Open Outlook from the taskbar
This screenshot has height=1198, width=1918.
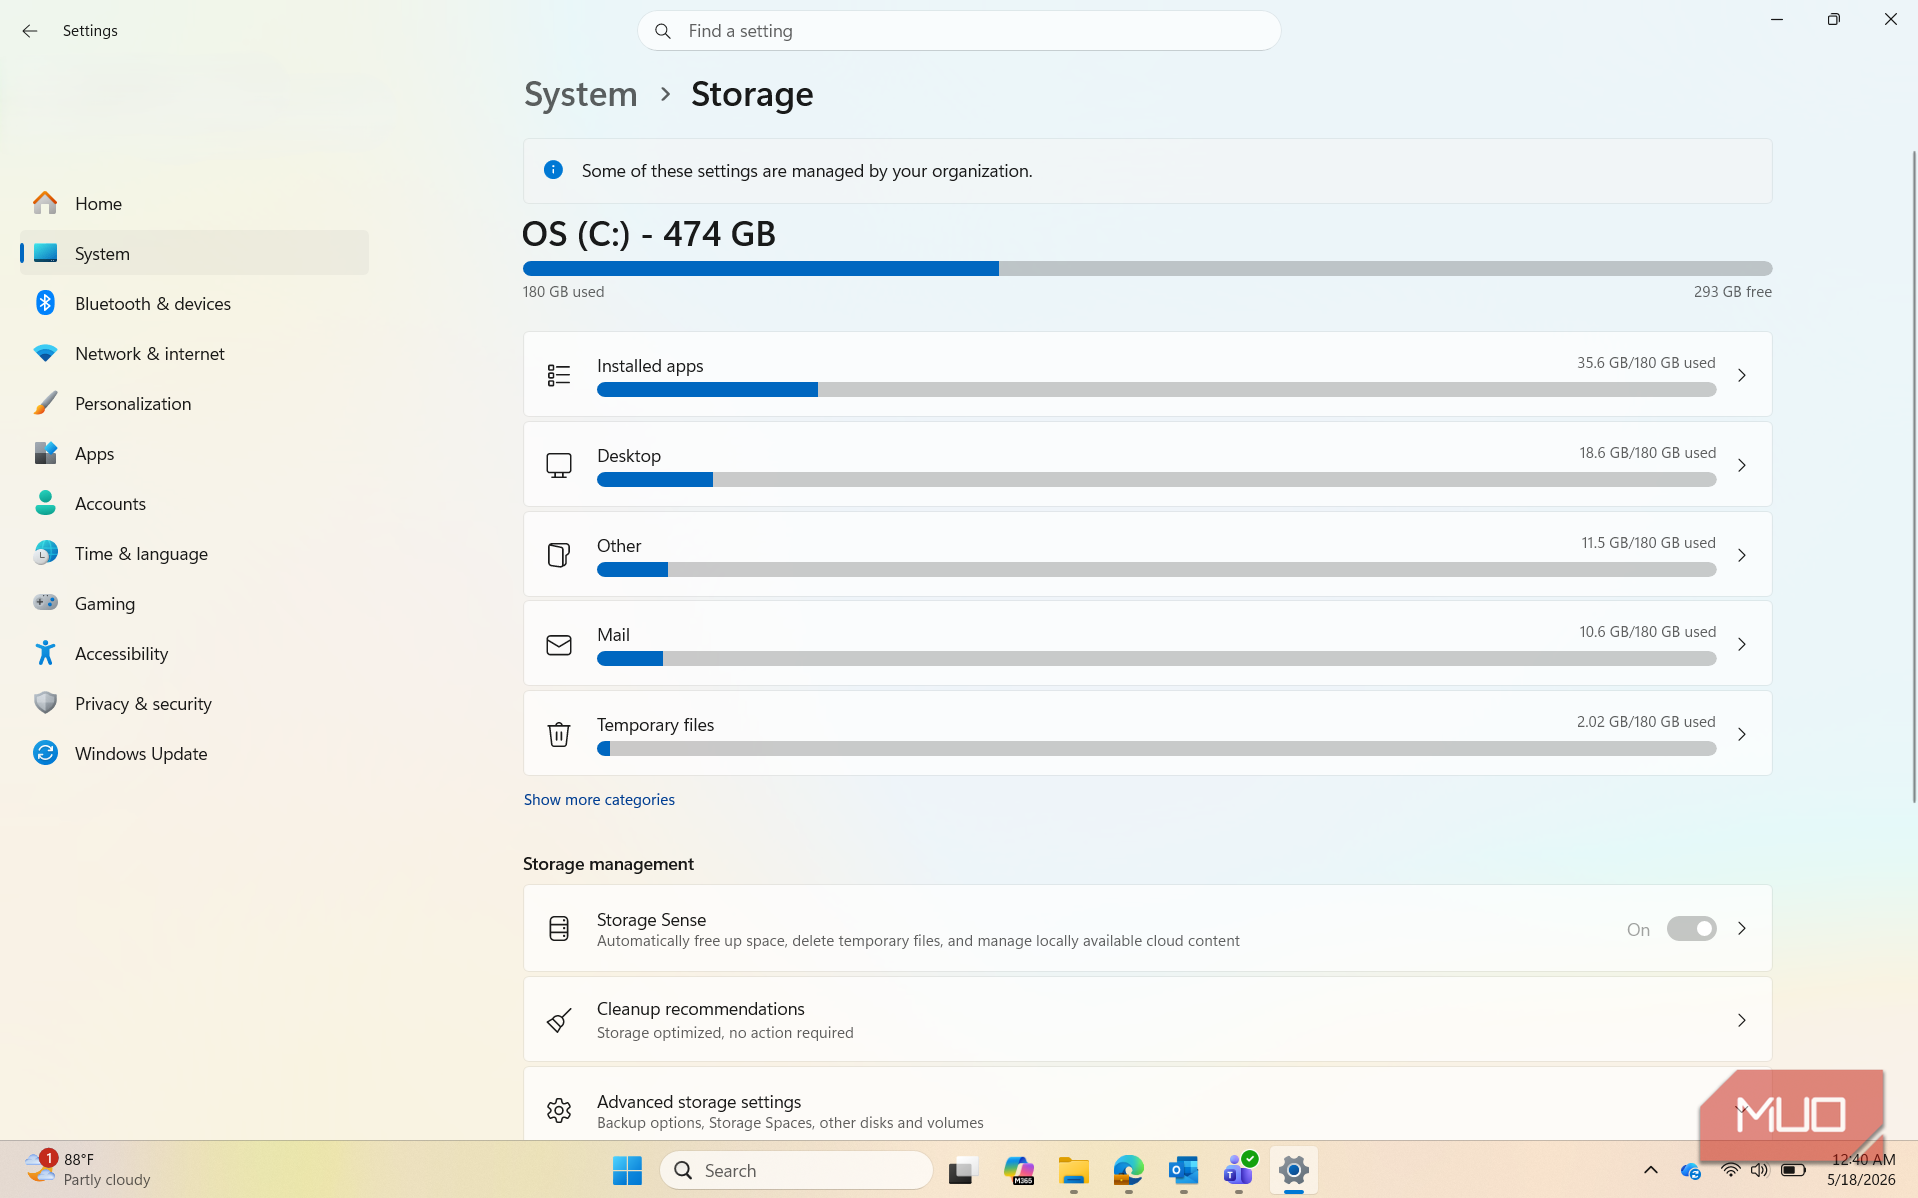pyautogui.click(x=1184, y=1170)
